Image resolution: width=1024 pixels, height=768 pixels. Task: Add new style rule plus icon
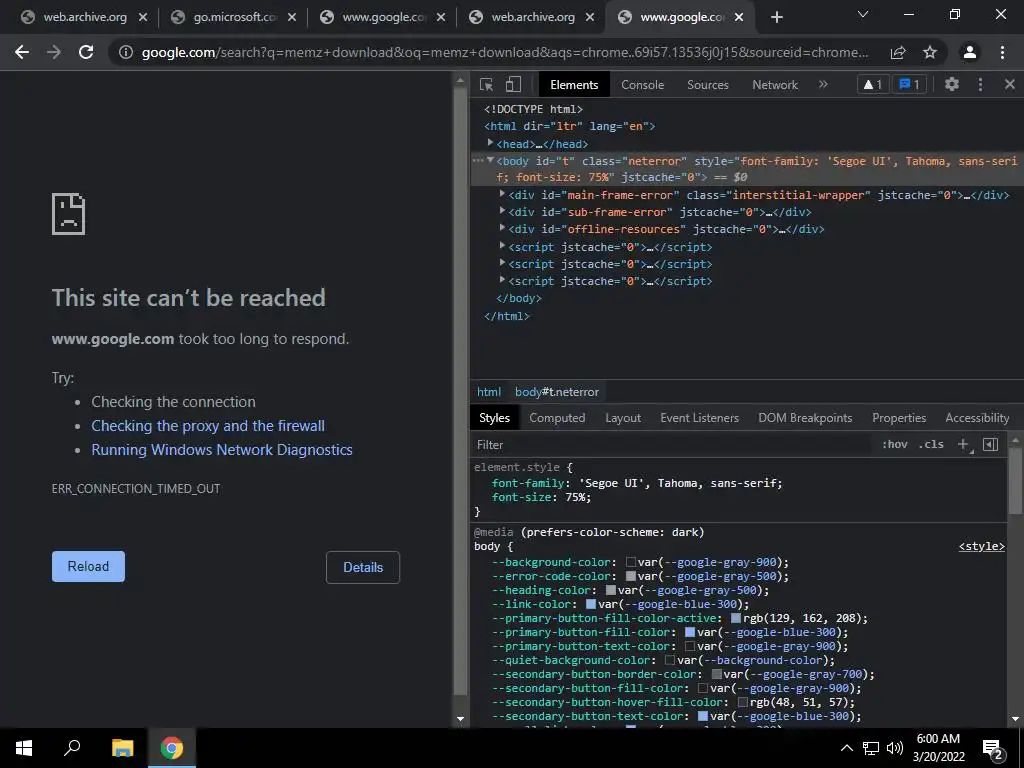click(x=963, y=444)
